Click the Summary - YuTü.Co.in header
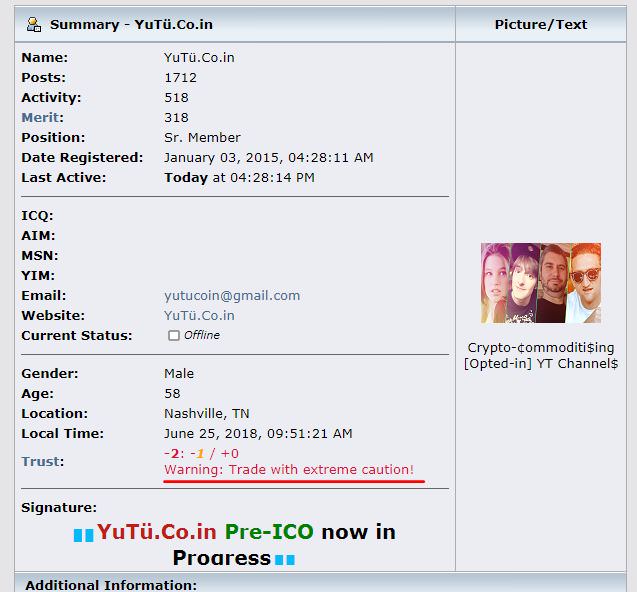The width and height of the screenshot is (637, 592). (131, 24)
